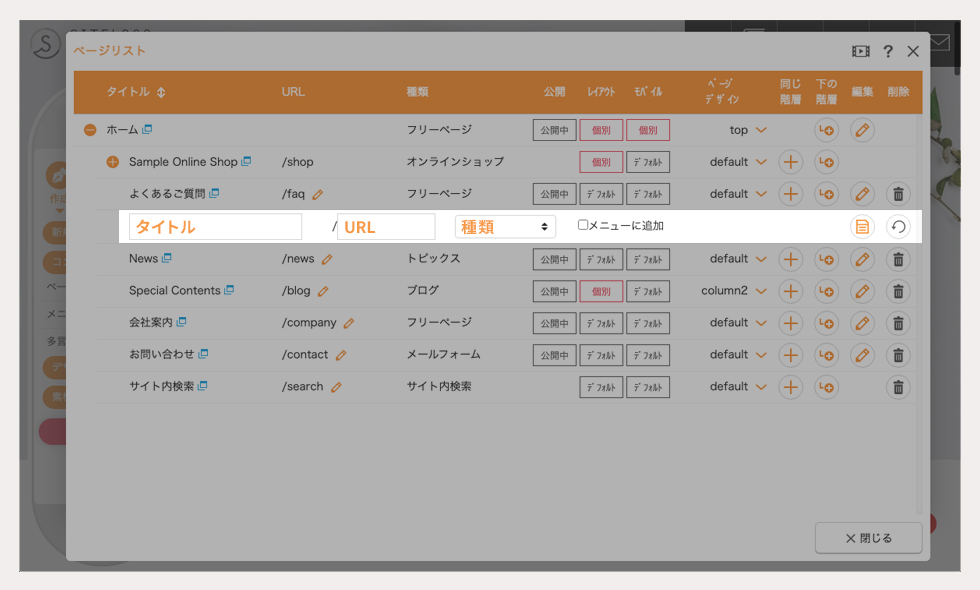Cancel new page row with undo icon
The image size is (980, 590).
click(x=898, y=227)
